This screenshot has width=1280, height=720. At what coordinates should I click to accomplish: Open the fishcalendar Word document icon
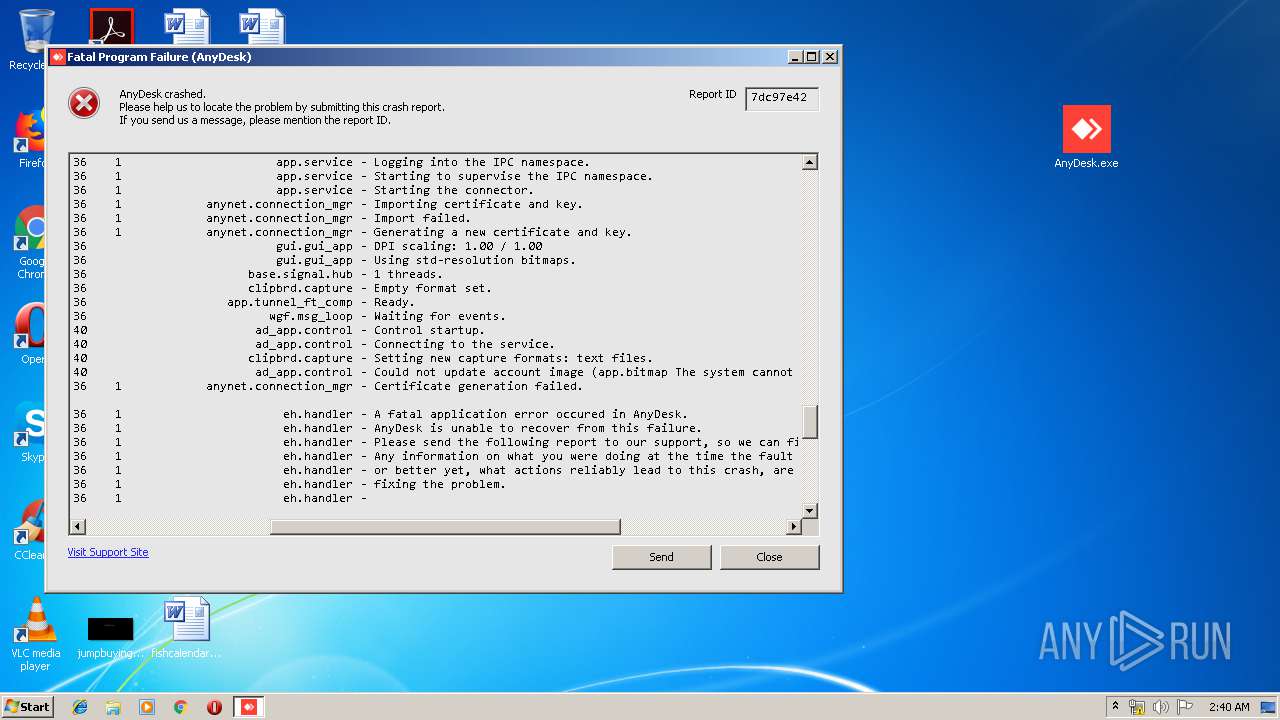(187, 628)
